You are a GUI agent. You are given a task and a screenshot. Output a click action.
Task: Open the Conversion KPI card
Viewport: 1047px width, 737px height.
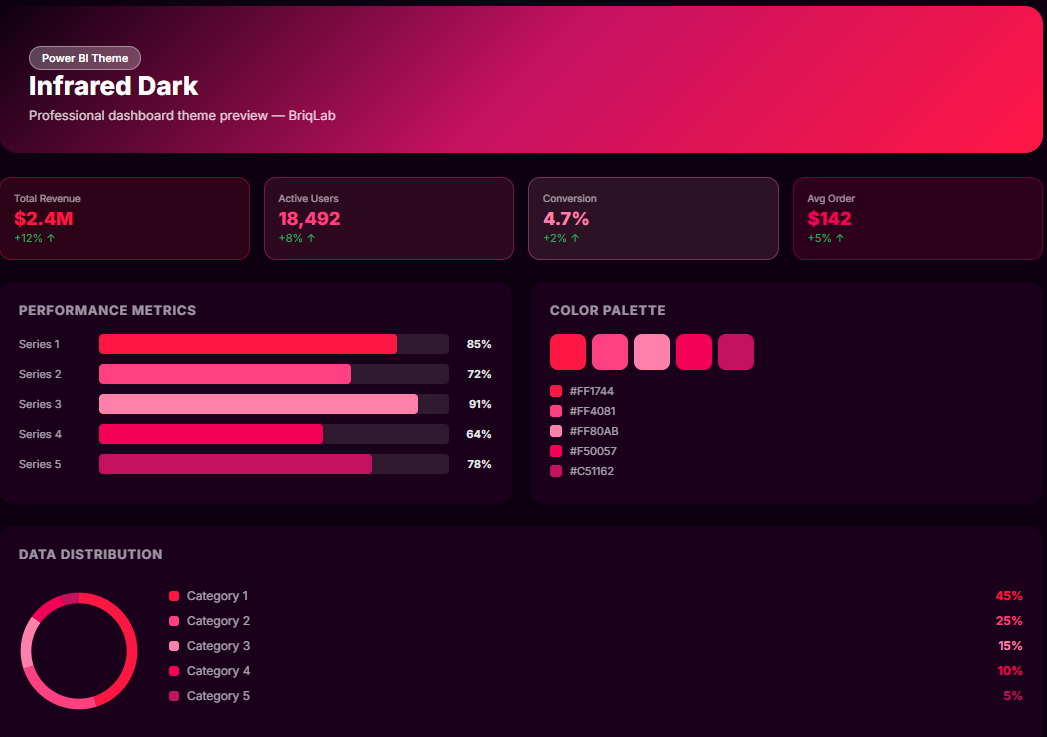(653, 218)
